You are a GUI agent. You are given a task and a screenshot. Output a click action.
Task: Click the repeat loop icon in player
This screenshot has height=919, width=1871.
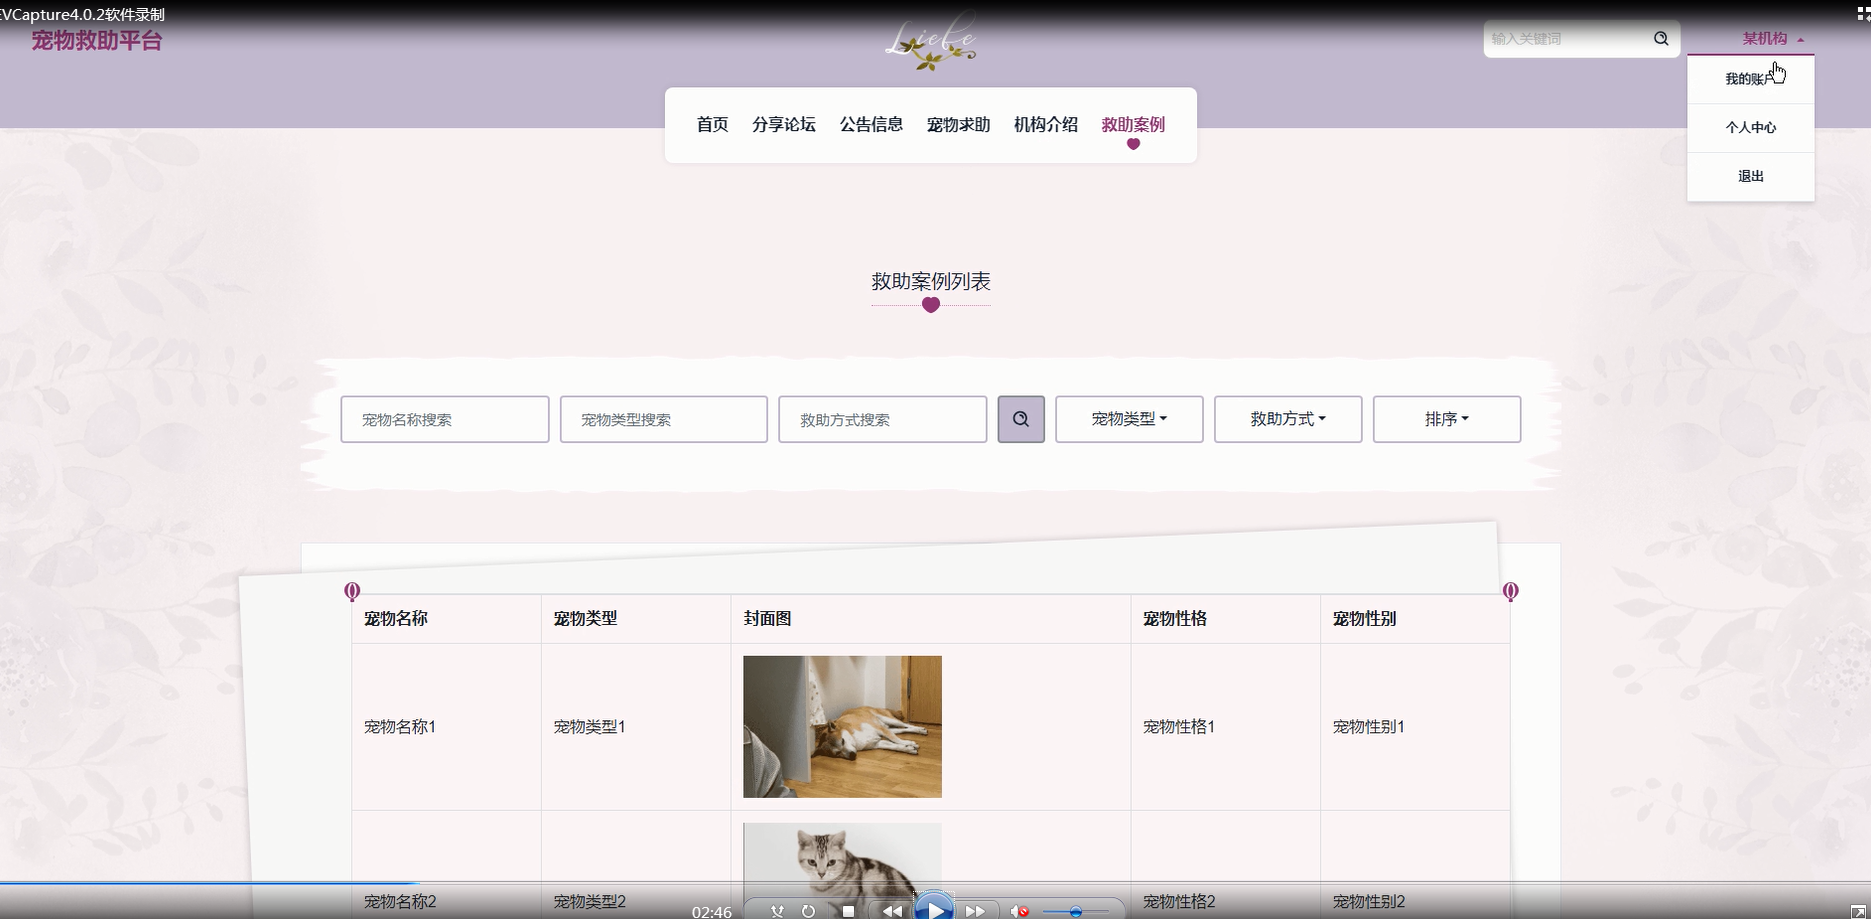point(808,911)
